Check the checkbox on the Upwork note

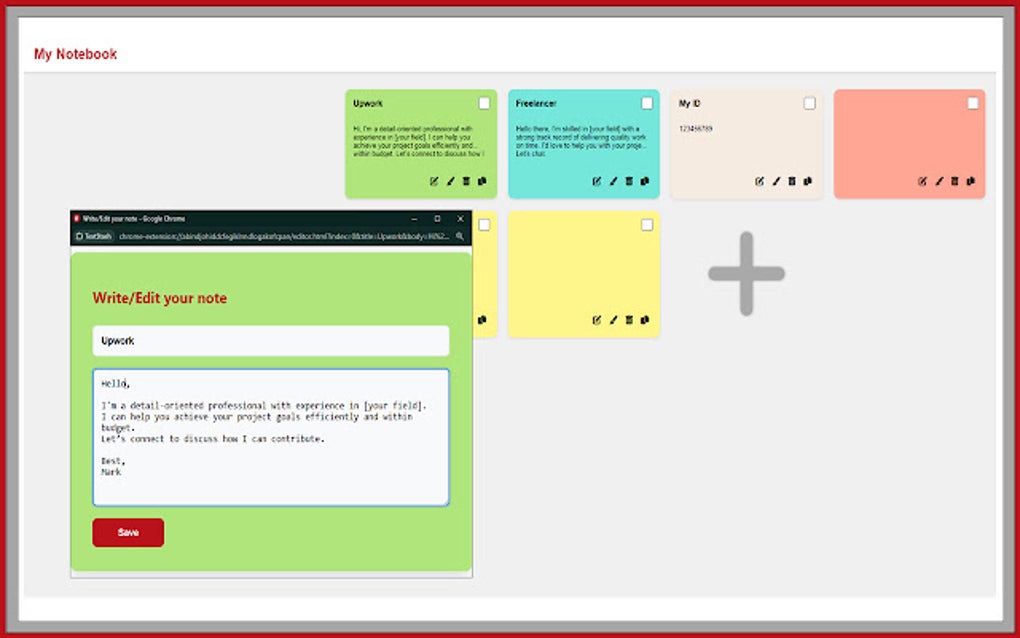tap(484, 102)
